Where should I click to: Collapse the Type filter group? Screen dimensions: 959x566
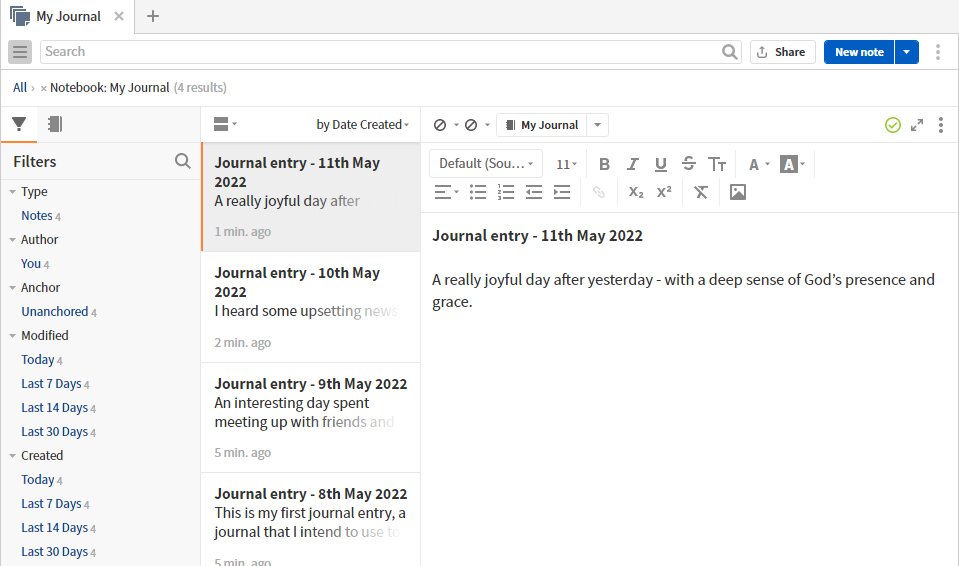12,192
